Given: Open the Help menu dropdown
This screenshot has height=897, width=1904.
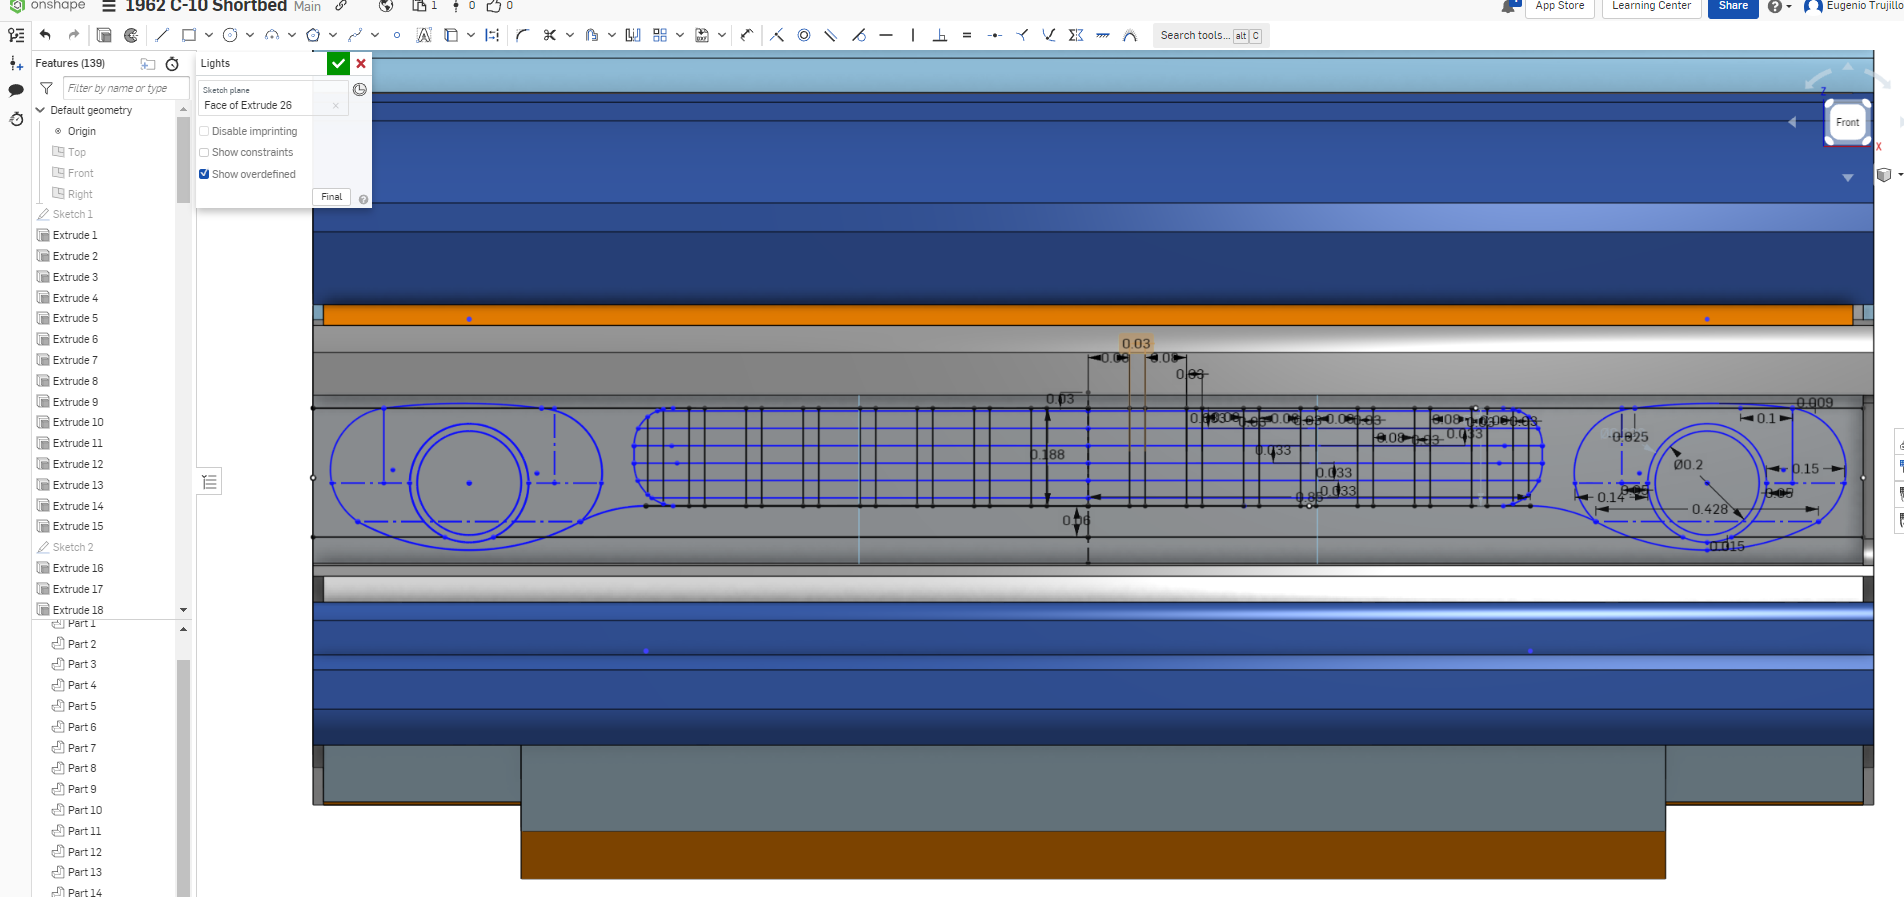Looking at the screenshot, I should point(1780,6).
